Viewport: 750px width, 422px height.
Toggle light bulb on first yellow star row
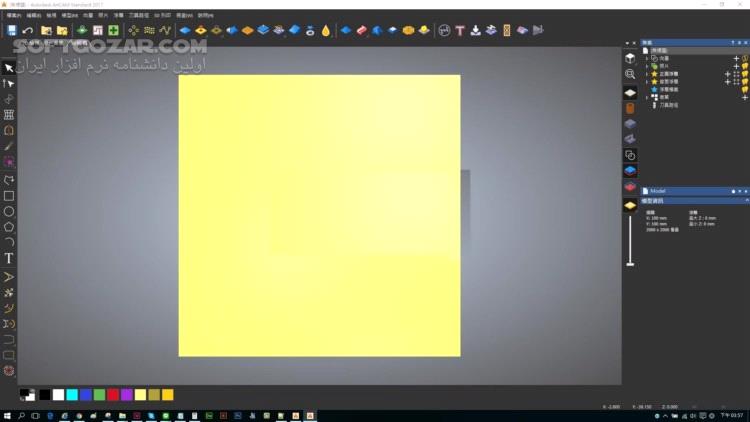[745, 74]
